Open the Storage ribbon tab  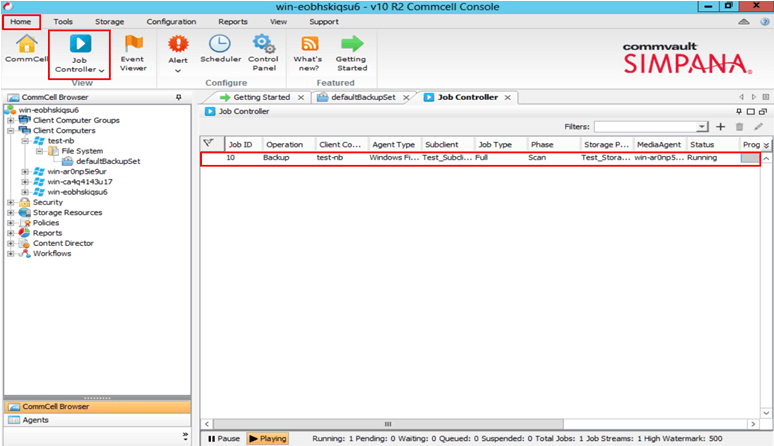[109, 21]
